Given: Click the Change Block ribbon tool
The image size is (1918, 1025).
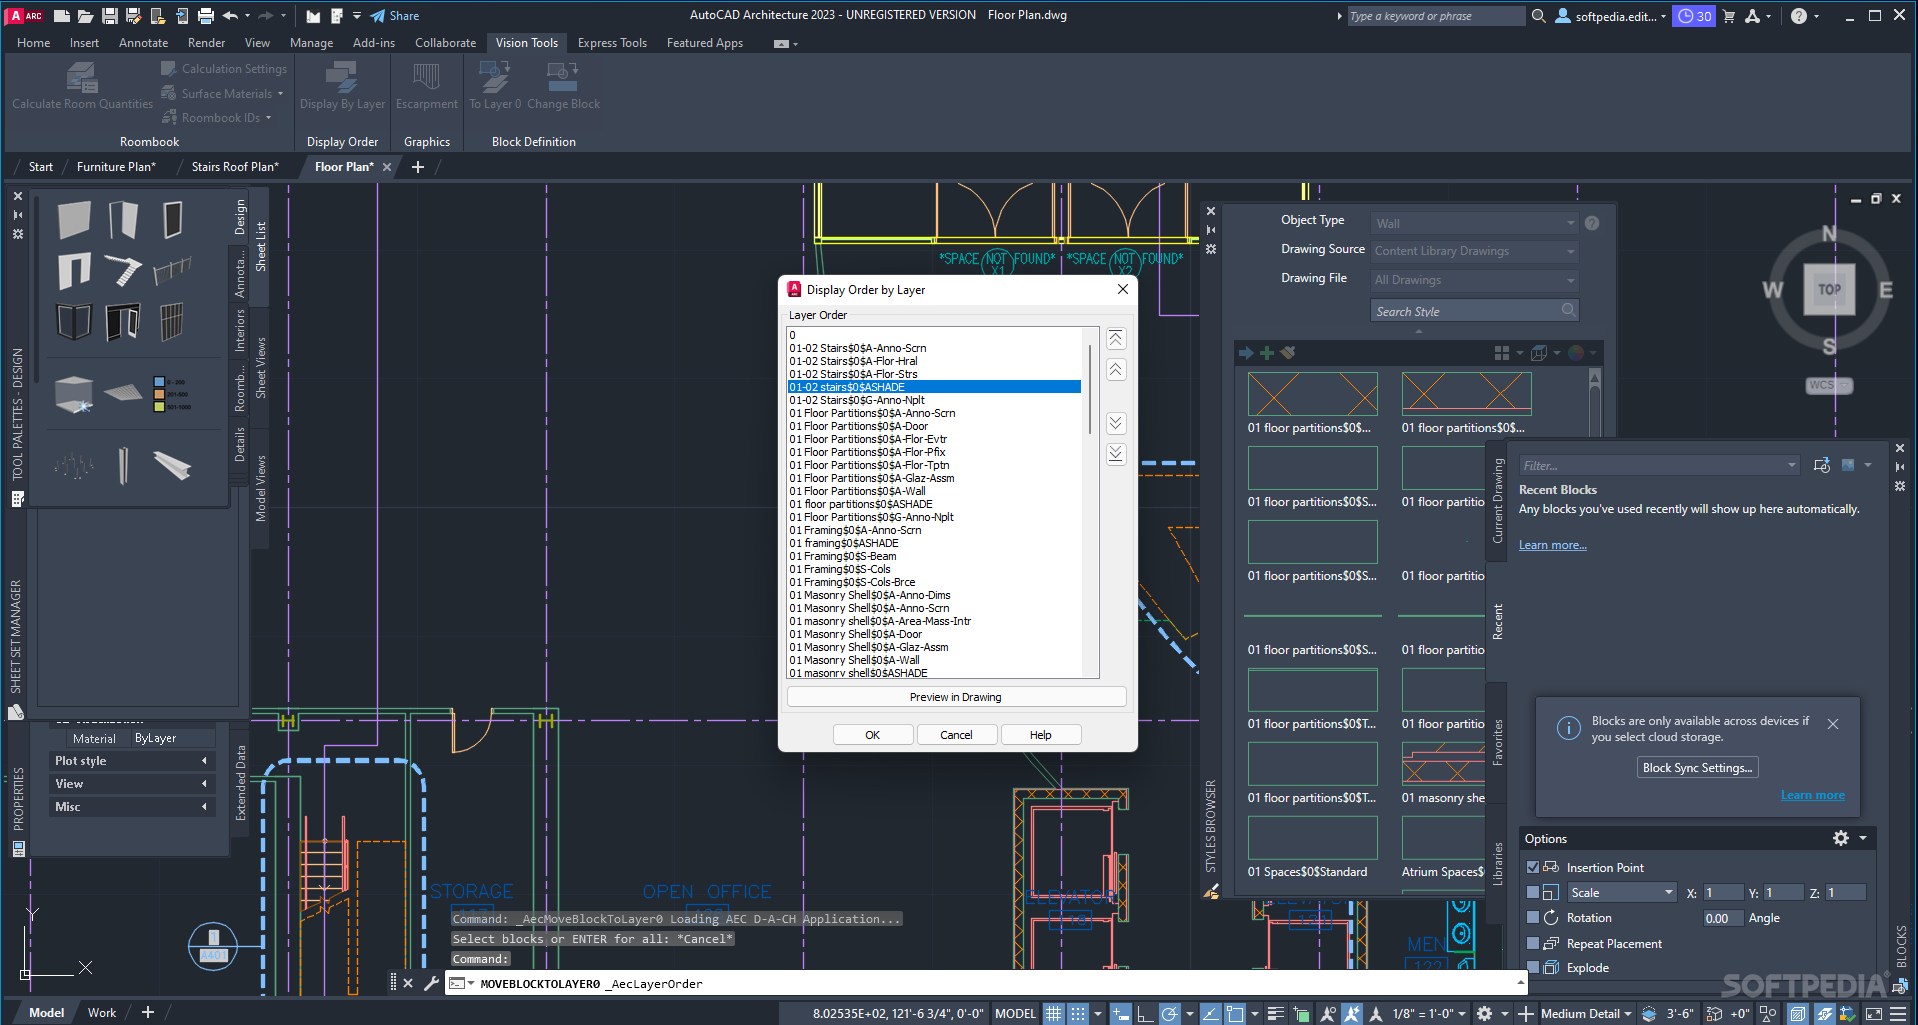Looking at the screenshot, I should pyautogui.click(x=563, y=85).
